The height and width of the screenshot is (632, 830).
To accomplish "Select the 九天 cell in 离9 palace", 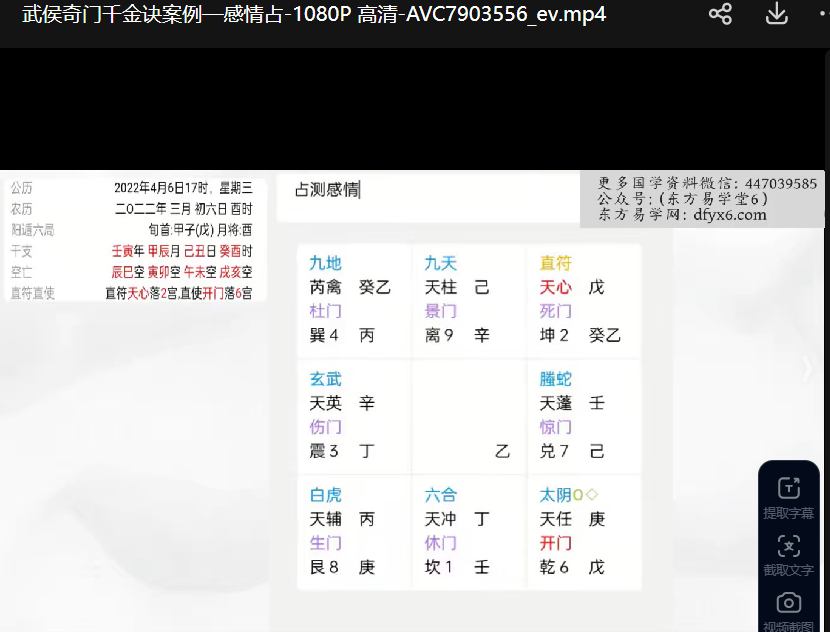I will [469, 299].
